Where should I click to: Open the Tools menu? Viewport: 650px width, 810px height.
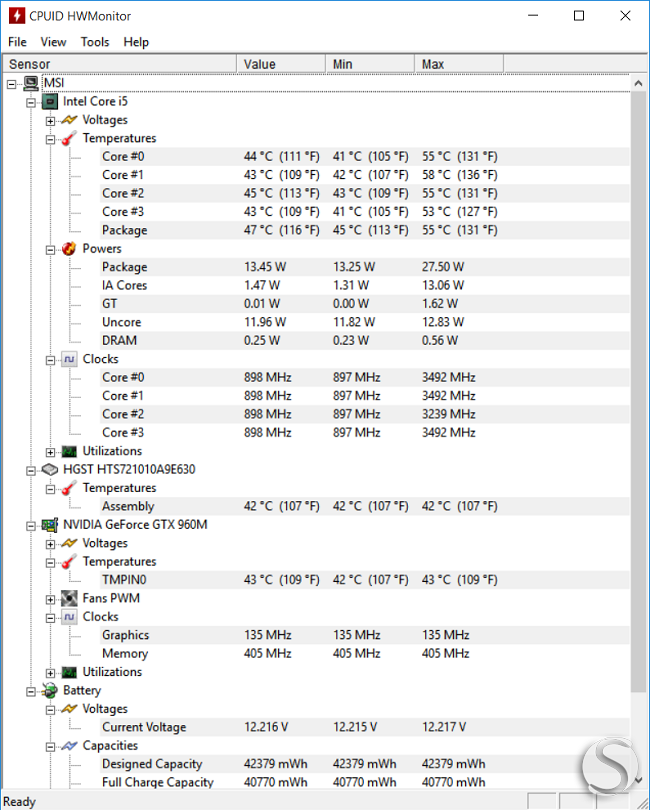[x=95, y=42]
